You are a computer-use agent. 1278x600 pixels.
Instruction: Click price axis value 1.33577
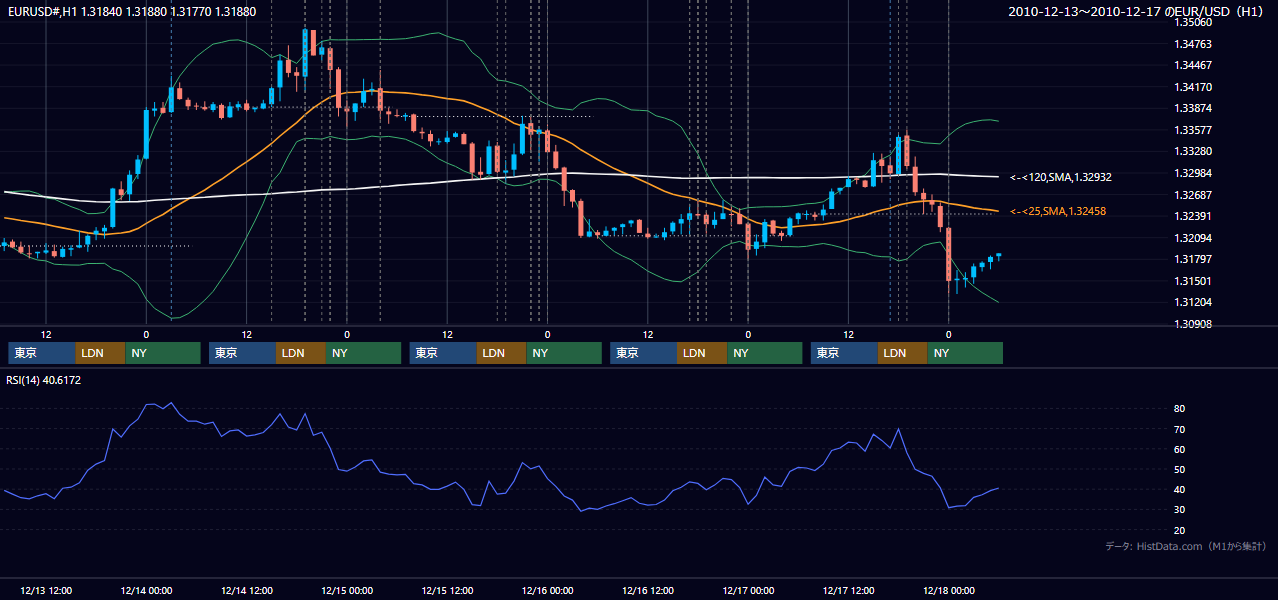coord(1193,130)
